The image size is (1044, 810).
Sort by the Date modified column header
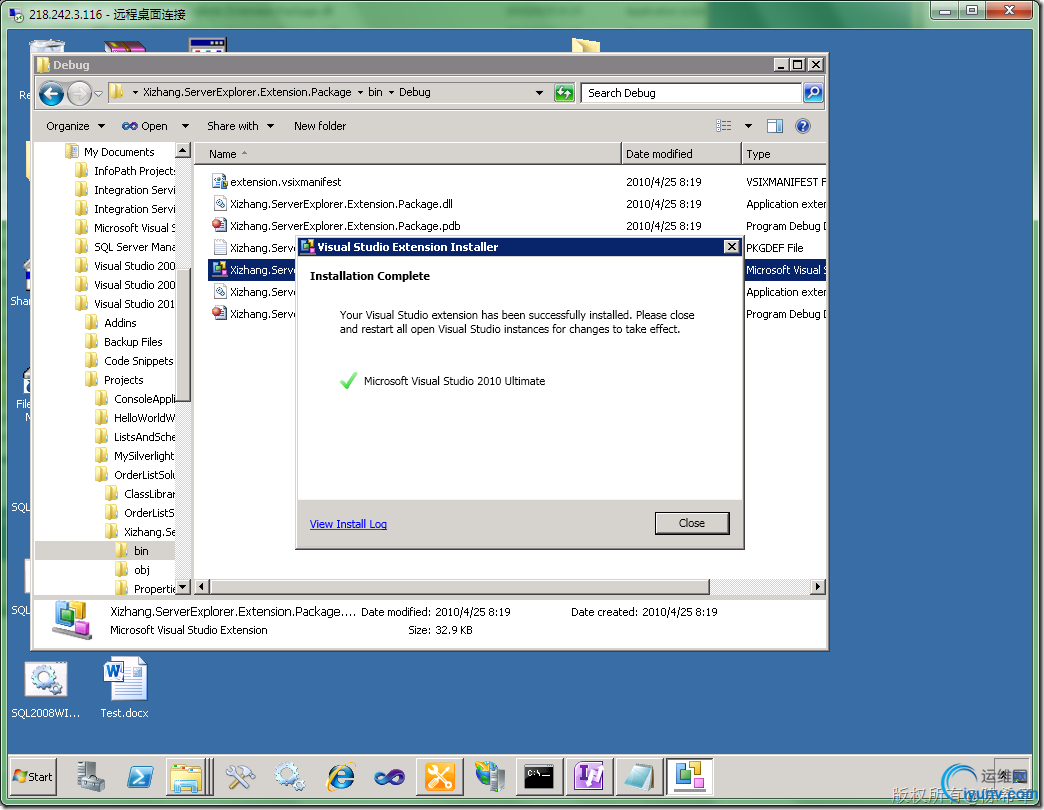point(681,154)
